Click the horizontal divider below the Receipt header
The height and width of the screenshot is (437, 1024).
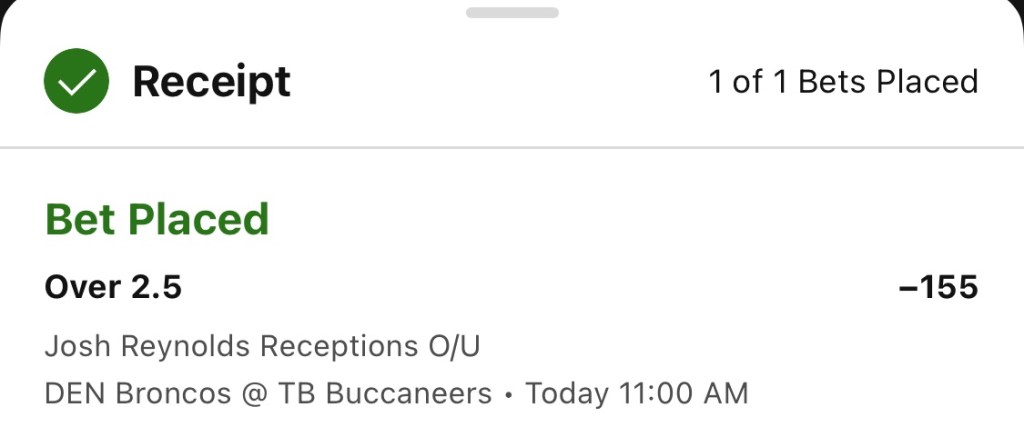click(x=512, y=148)
